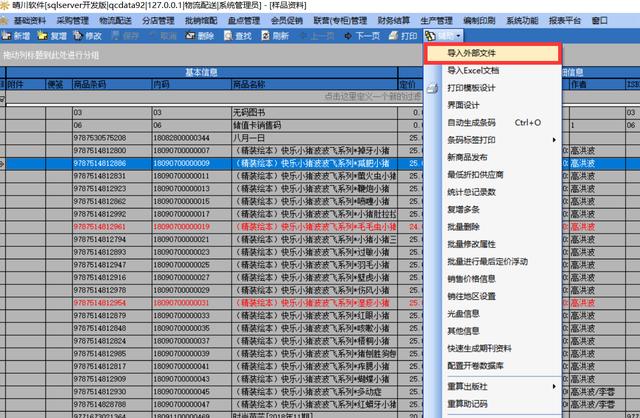The image size is (640, 418).
Task: Expand the 条码标签打印 submenu
Action: point(493,140)
